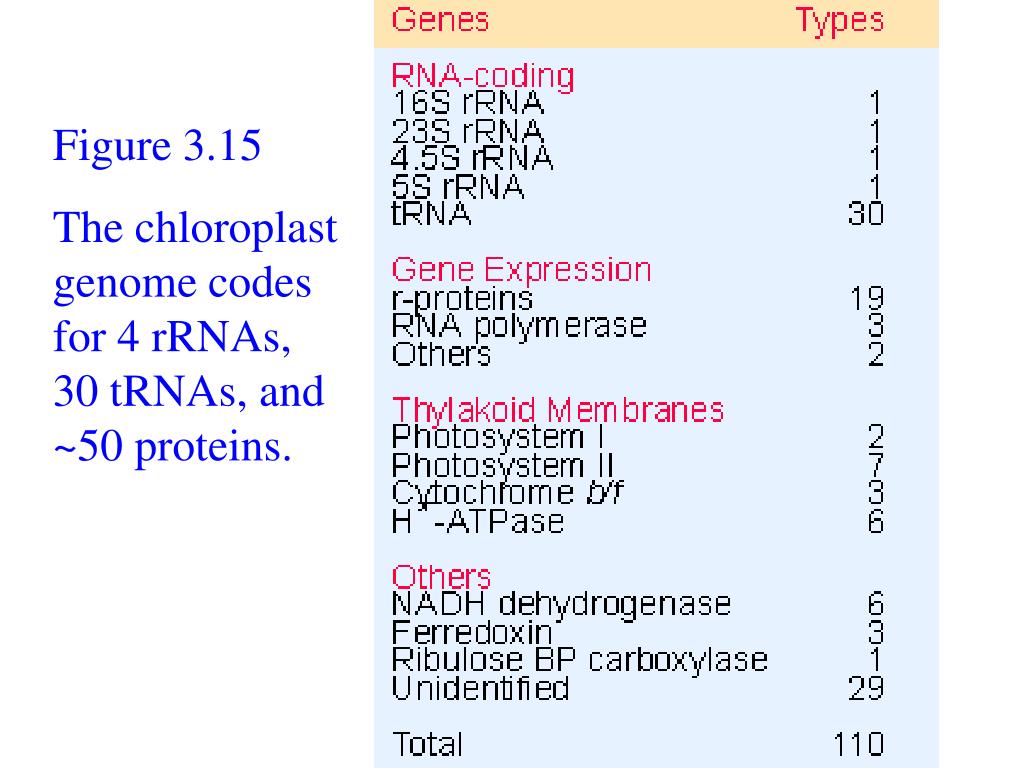Select the 16S rRNA row
1024x768 pixels.
click(637, 103)
